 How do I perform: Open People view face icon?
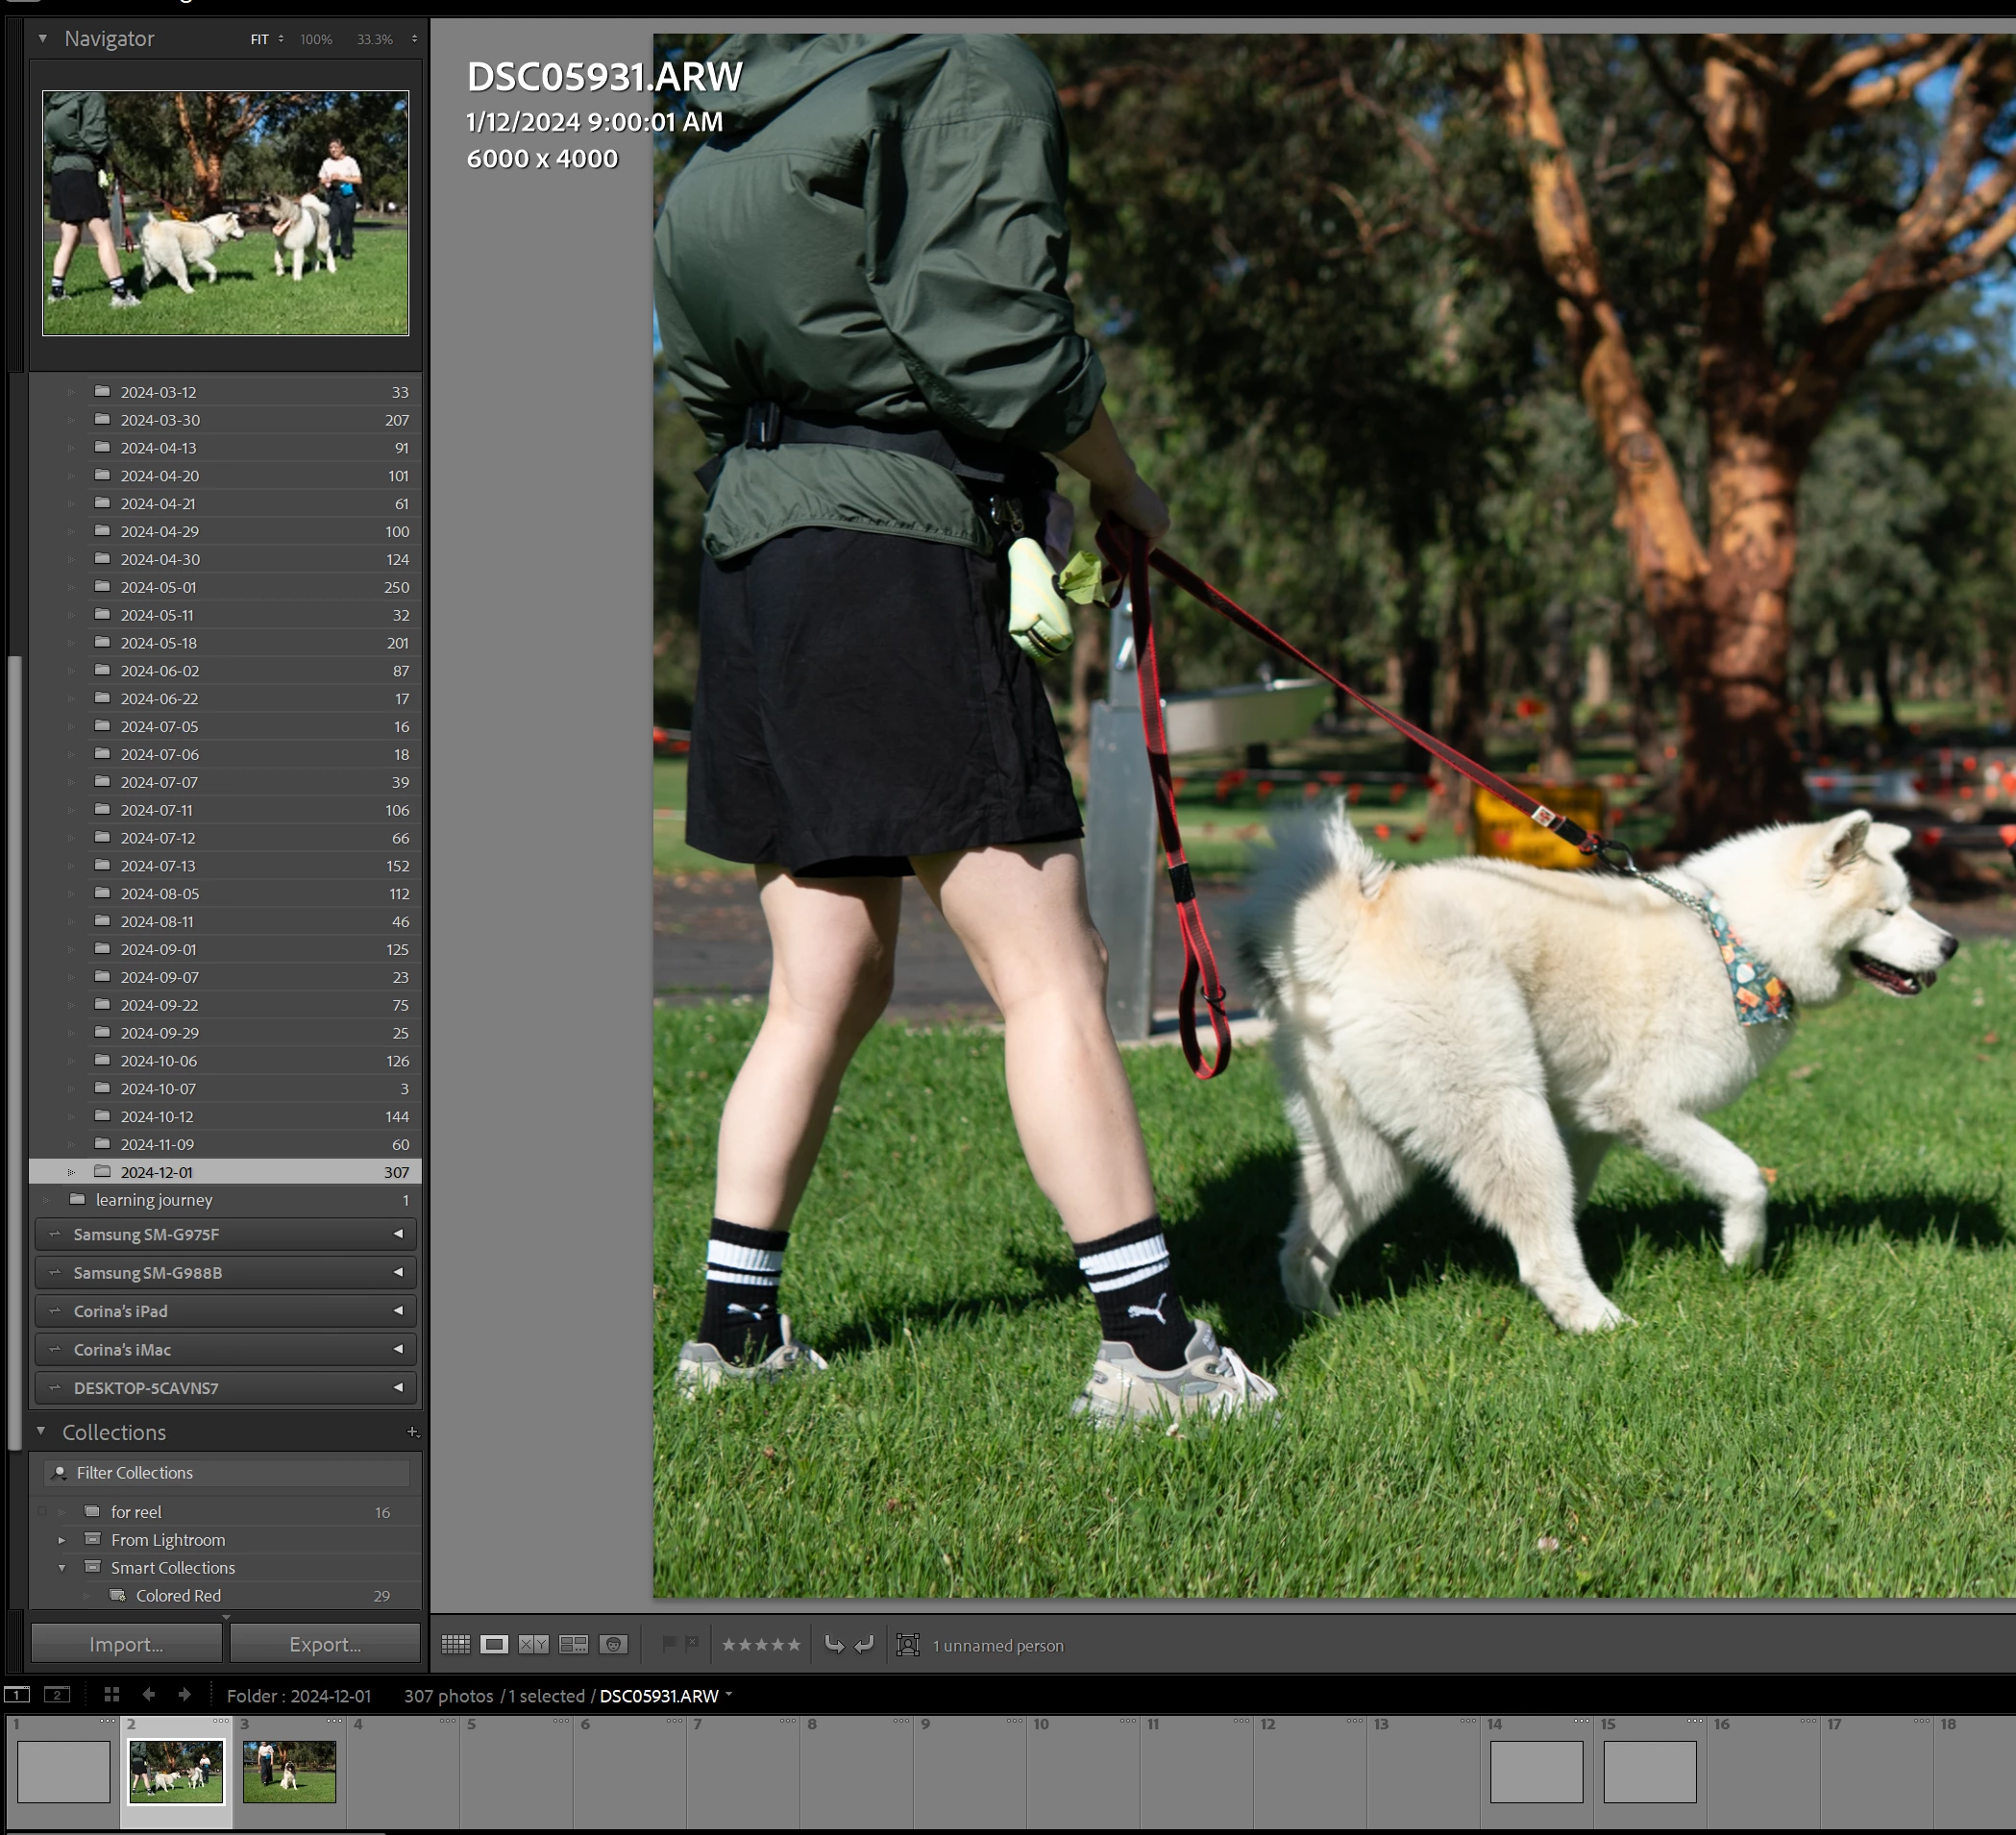click(613, 1645)
